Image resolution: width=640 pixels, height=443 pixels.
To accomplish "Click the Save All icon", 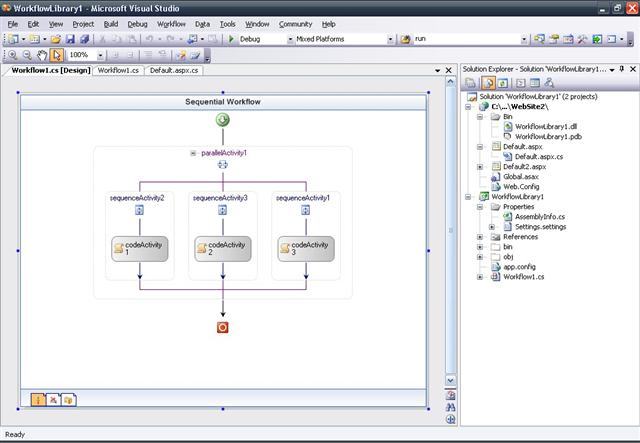I will coord(84,39).
